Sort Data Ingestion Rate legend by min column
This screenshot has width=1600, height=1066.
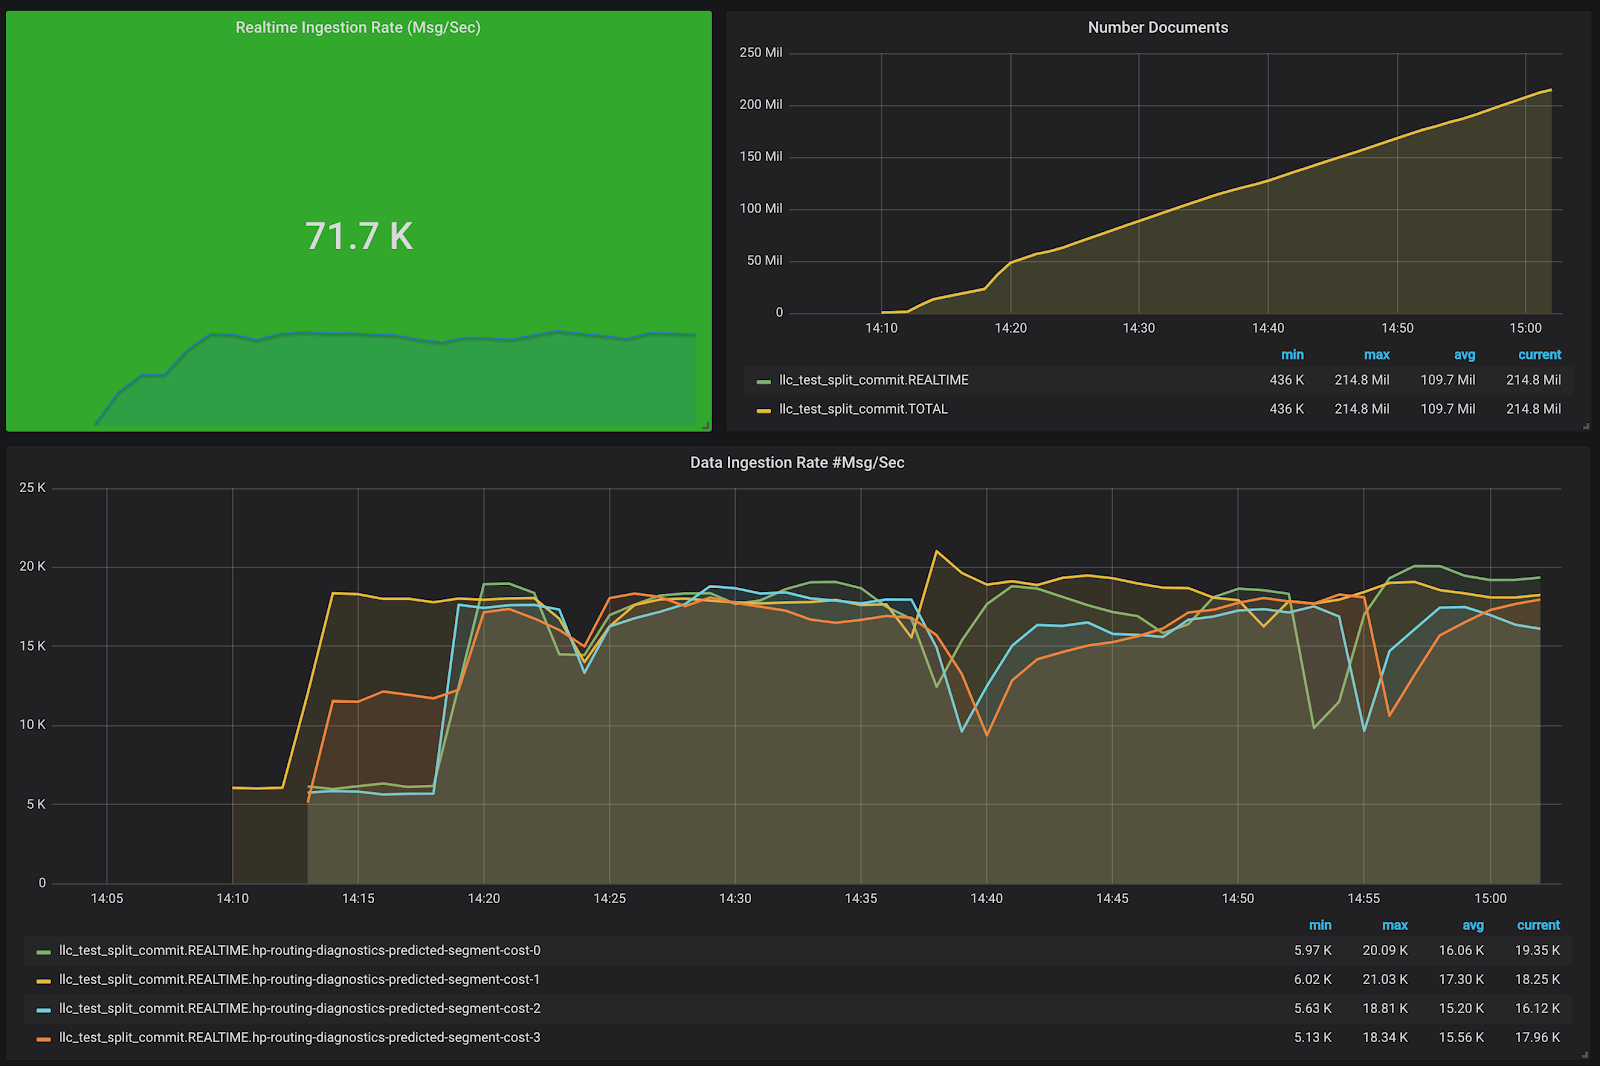coord(1319,926)
